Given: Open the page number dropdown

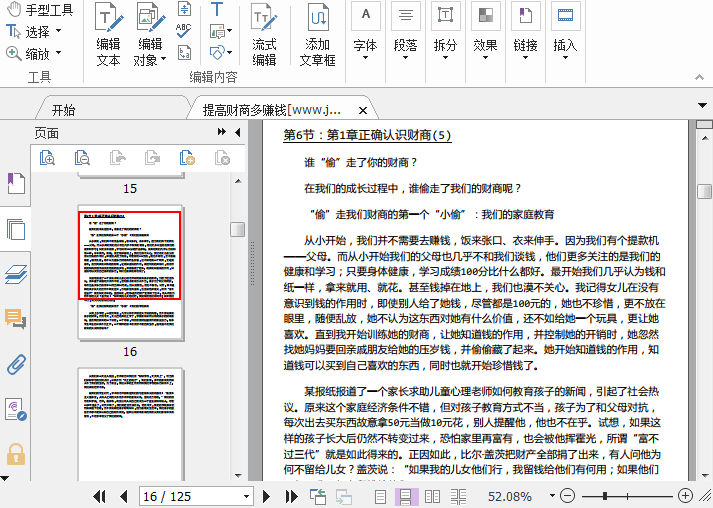Looking at the screenshot, I should tap(246, 496).
